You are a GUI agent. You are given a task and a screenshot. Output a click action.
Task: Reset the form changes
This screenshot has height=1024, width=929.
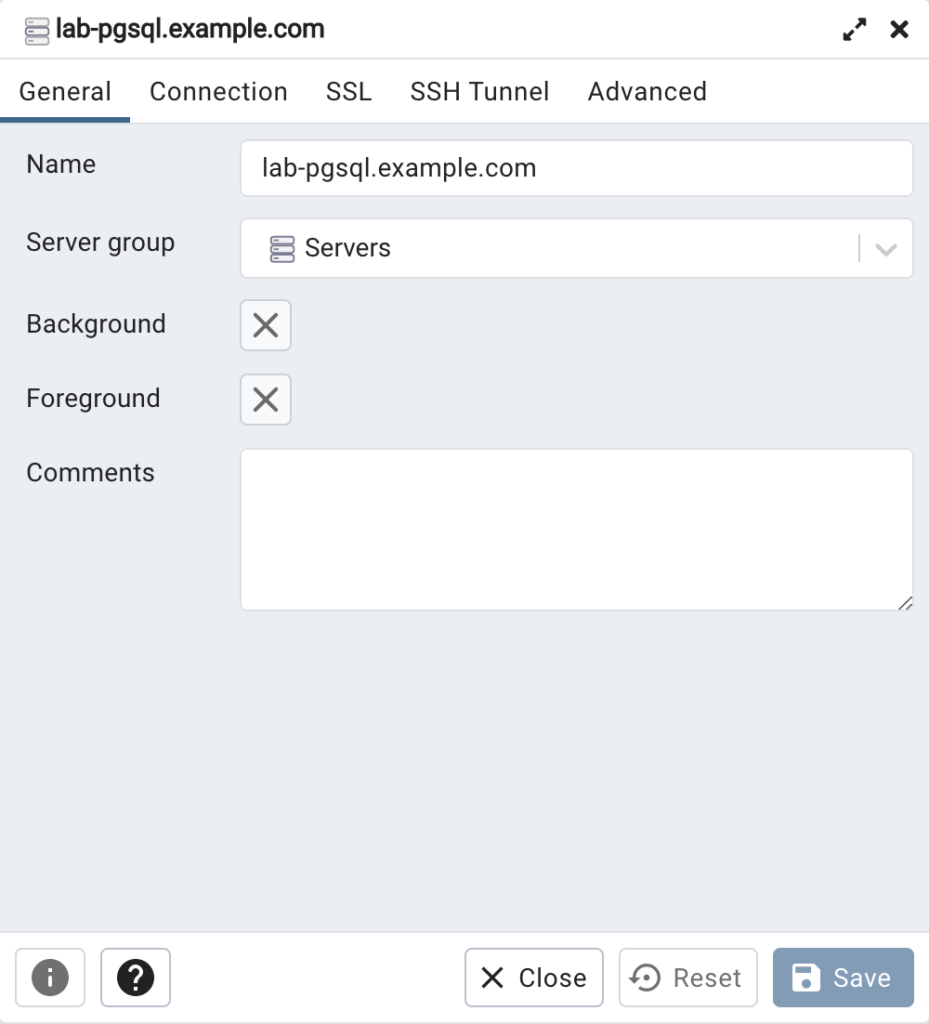[x=688, y=978]
